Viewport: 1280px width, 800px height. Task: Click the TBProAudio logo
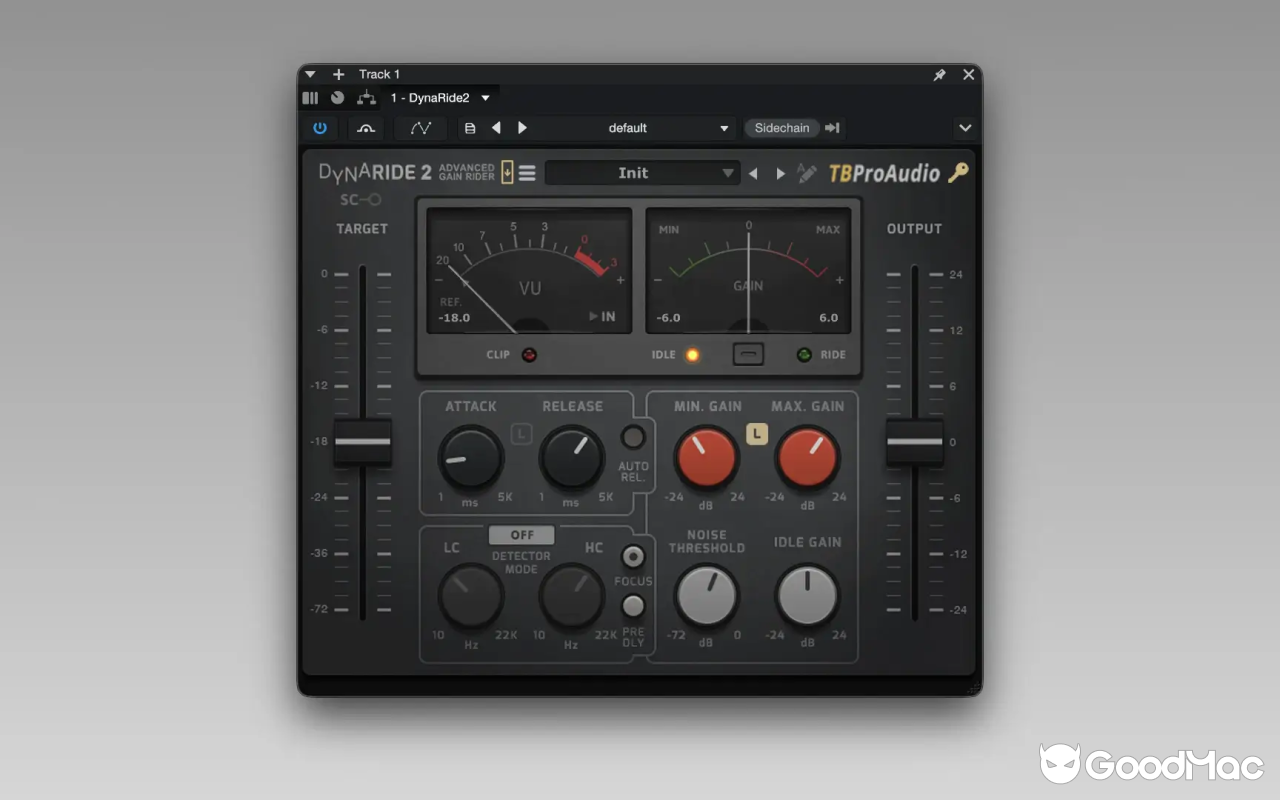pyautogui.click(x=884, y=174)
